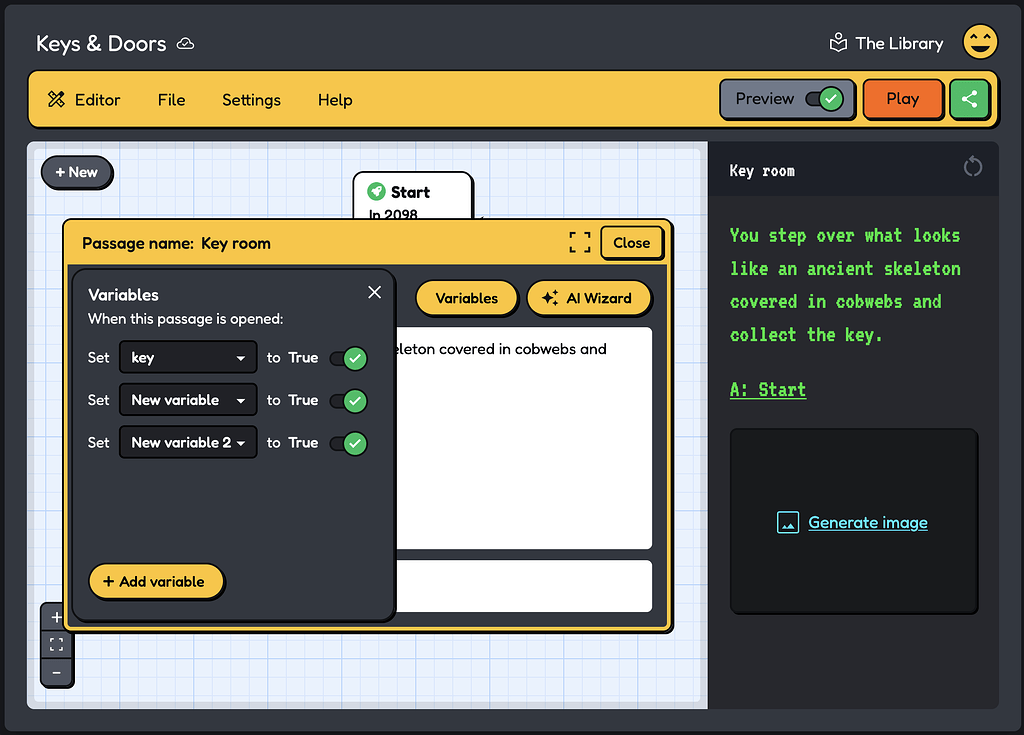
Task: Click the fullscreen expand icon on the passage editor
Action: pyautogui.click(x=579, y=241)
